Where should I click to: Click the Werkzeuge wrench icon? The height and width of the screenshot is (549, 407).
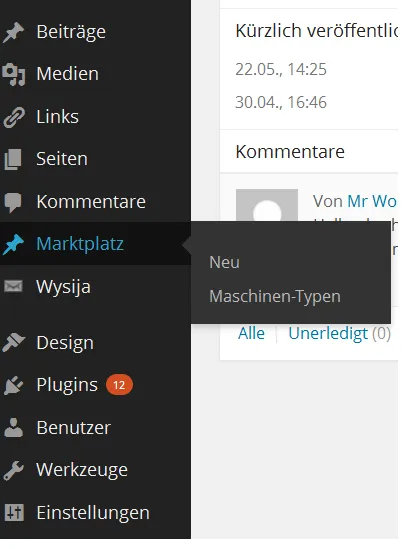(13, 470)
